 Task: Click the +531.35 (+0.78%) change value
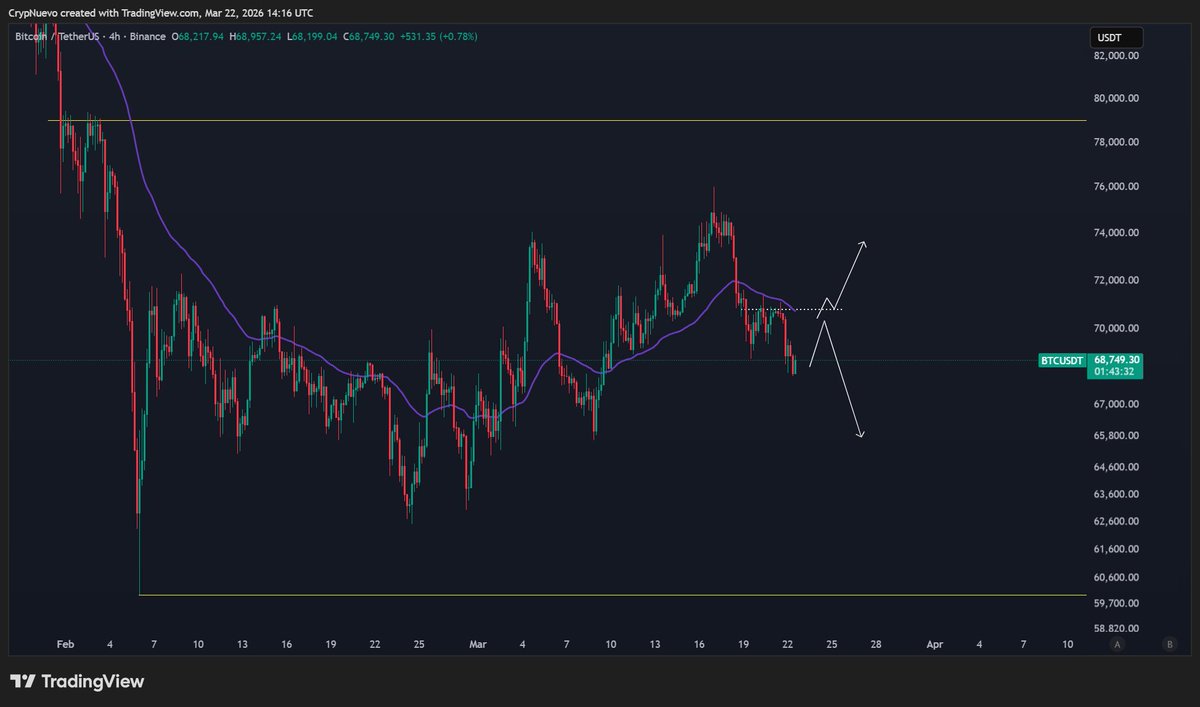[439, 37]
